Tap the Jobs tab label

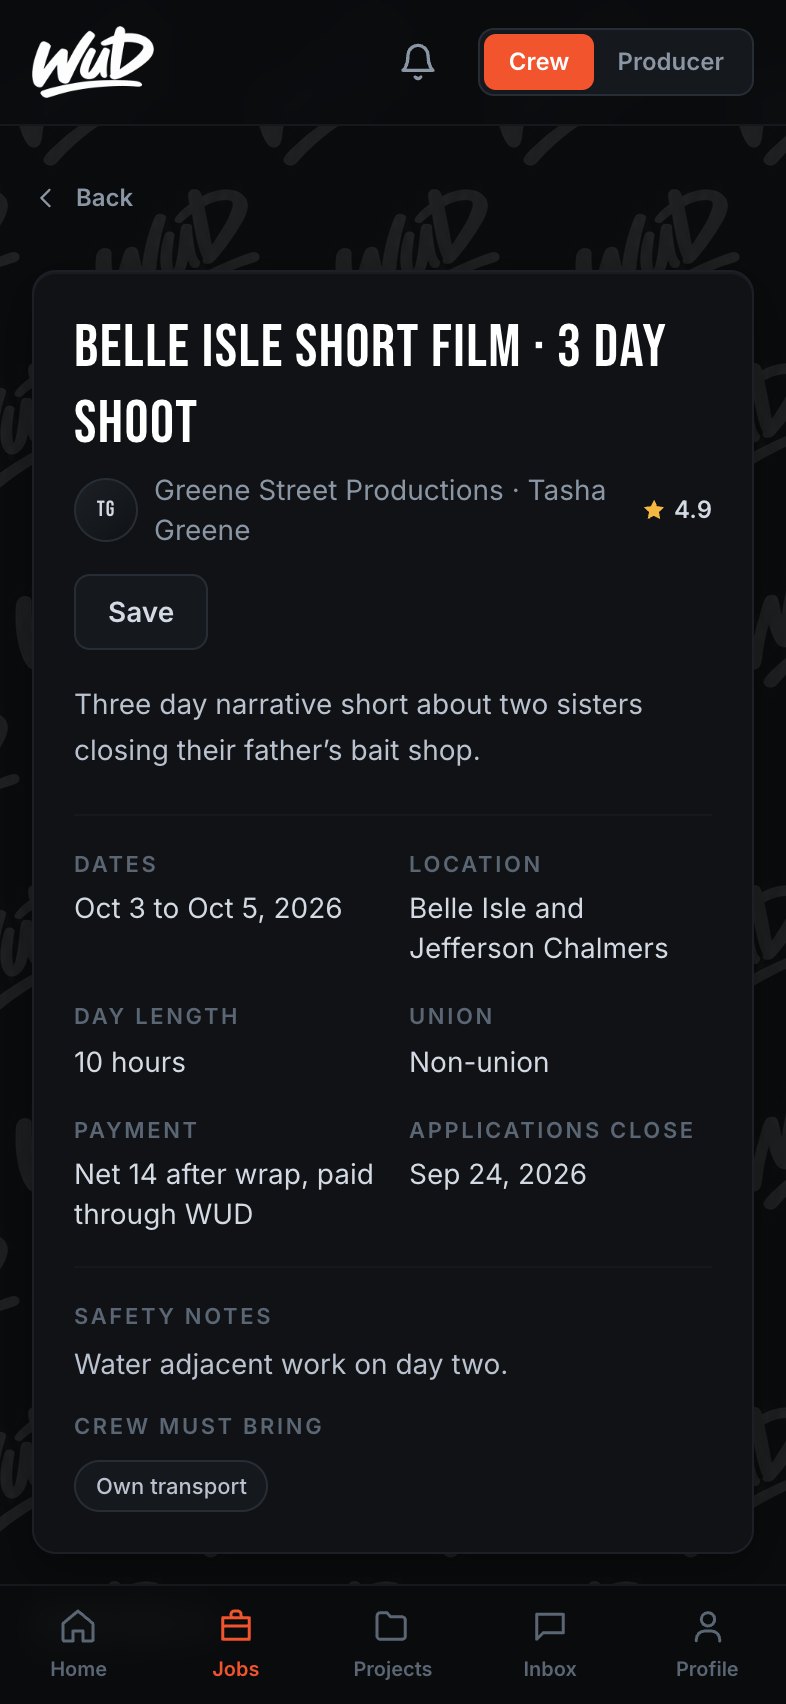(x=236, y=1669)
